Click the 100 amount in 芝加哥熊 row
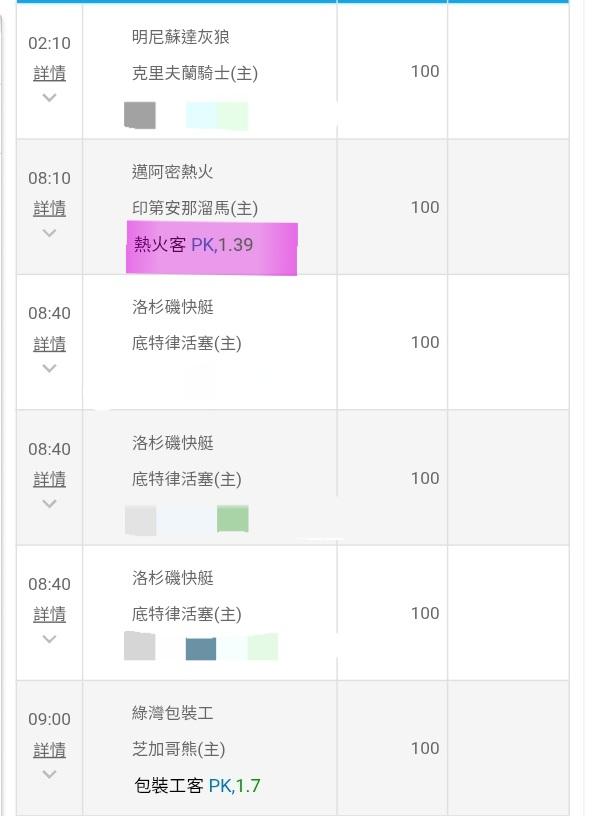 tap(425, 748)
